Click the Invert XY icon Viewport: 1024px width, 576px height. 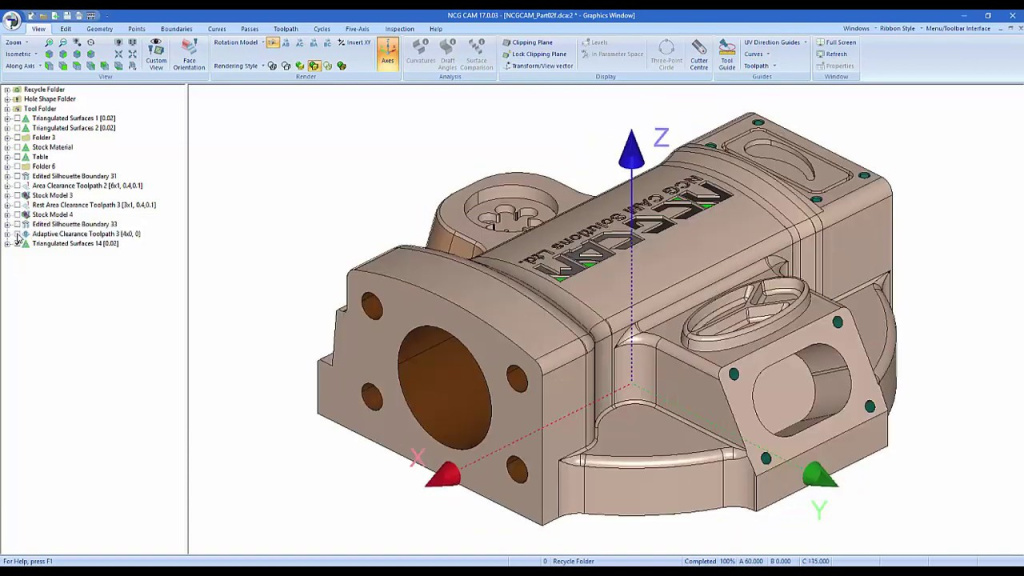tap(341, 43)
